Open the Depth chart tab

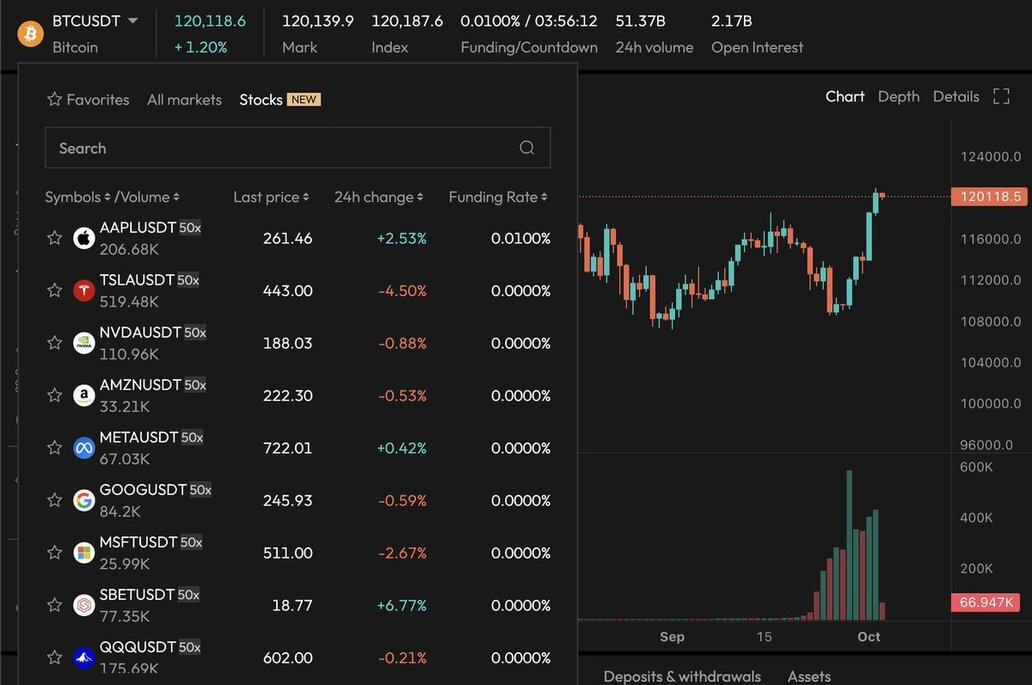click(898, 97)
